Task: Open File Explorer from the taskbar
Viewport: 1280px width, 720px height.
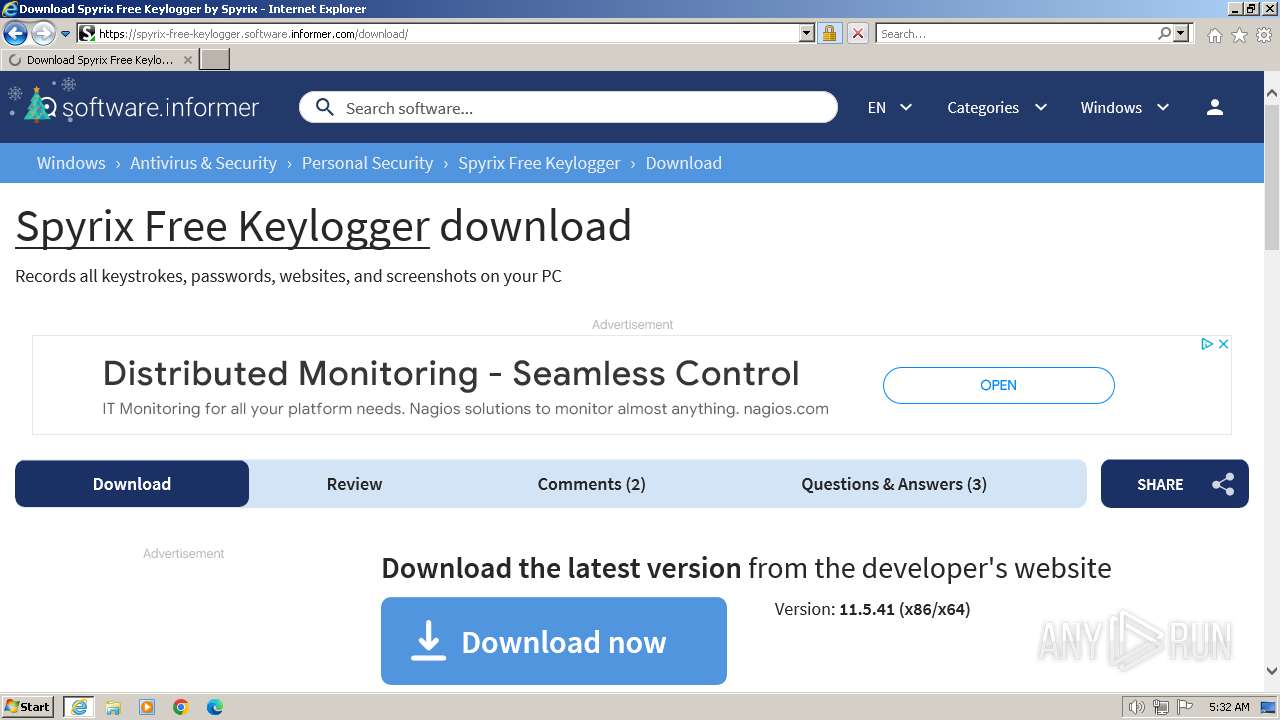Action: tap(113, 707)
